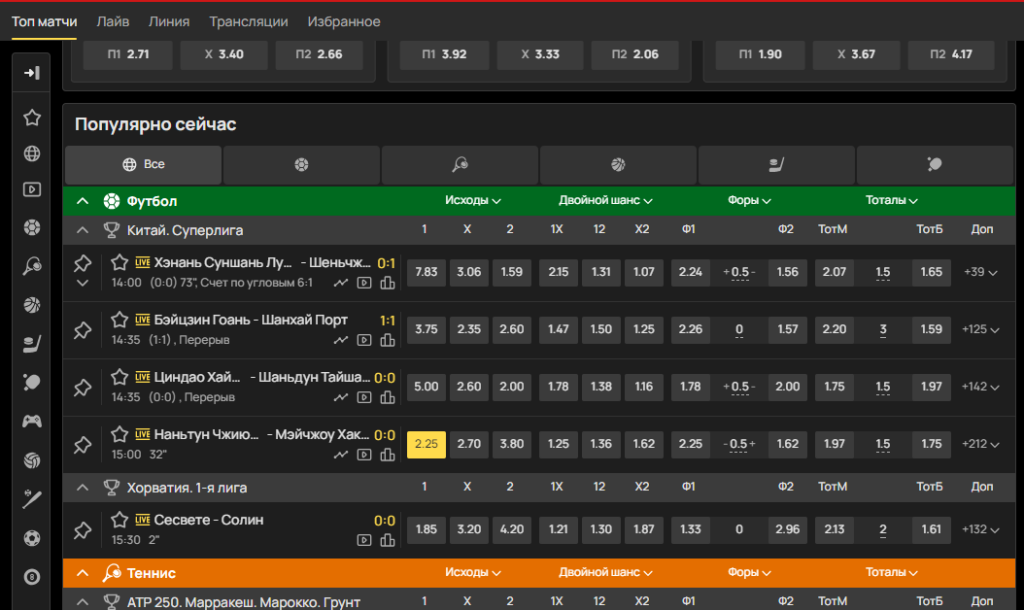Switch to the Трансляции tab
This screenshot has width=1024, height=610.
(x=249, y=22)
